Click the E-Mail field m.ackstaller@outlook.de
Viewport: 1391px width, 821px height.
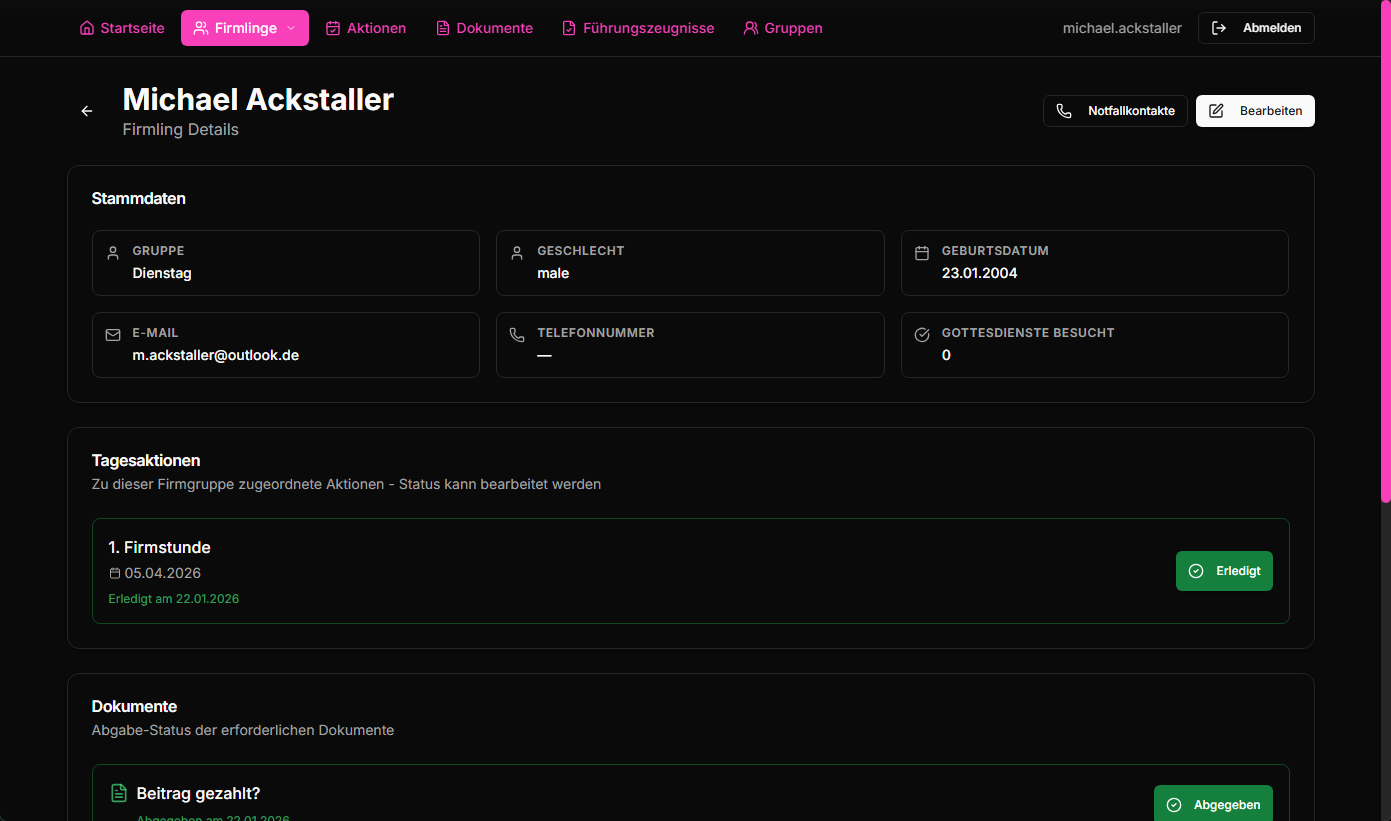(216, 355)
